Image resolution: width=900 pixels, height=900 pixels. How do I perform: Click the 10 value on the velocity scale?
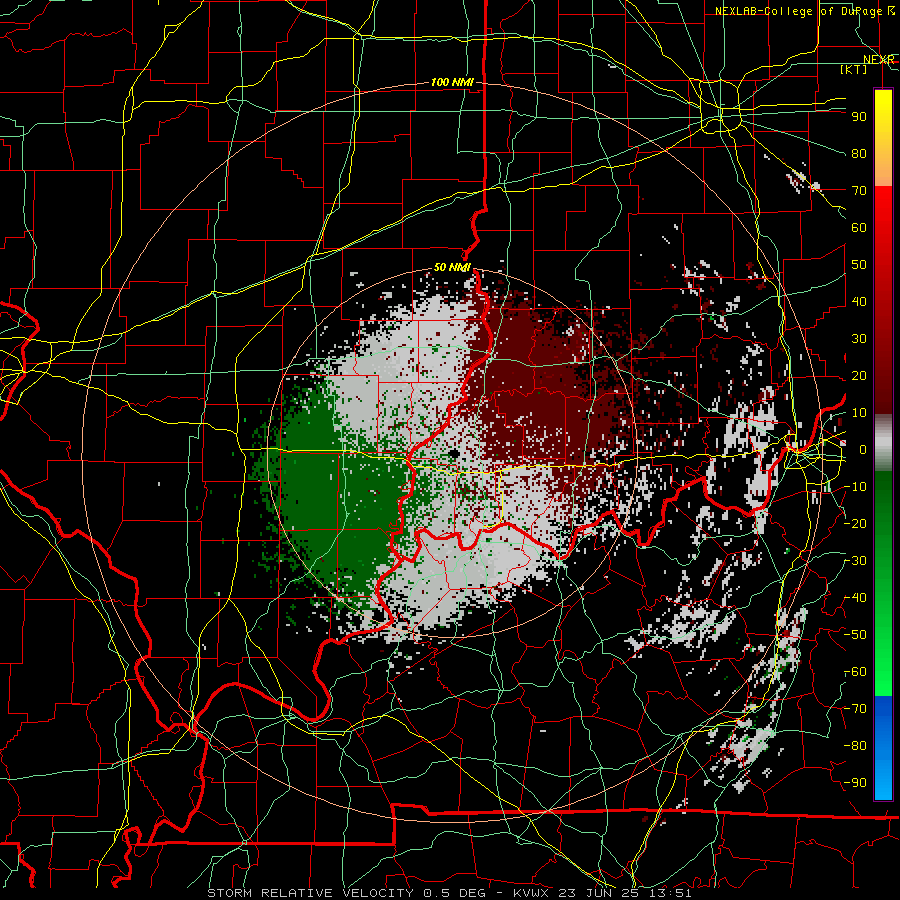click(859, 413)
